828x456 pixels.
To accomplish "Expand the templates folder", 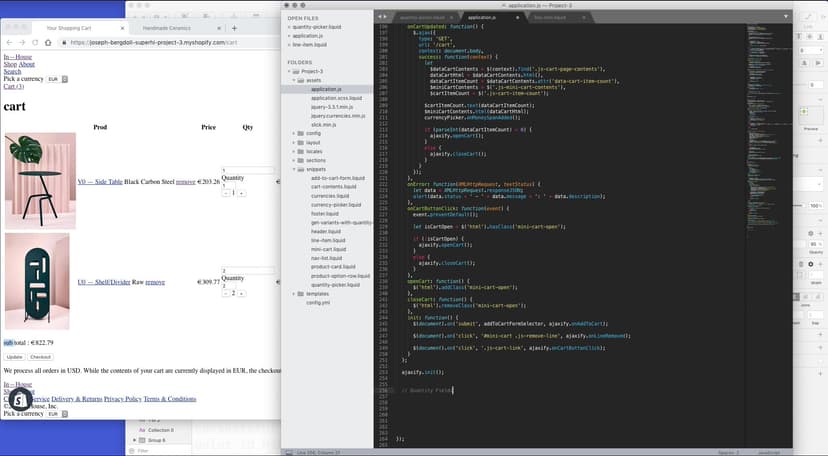I will point(295,293).
